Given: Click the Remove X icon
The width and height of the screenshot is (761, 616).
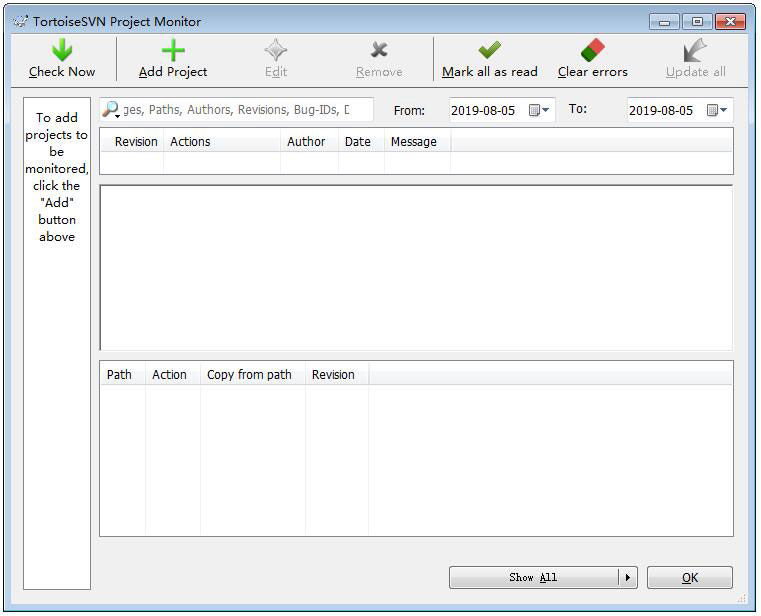Looking at the screenshot, I should point(379,50).
